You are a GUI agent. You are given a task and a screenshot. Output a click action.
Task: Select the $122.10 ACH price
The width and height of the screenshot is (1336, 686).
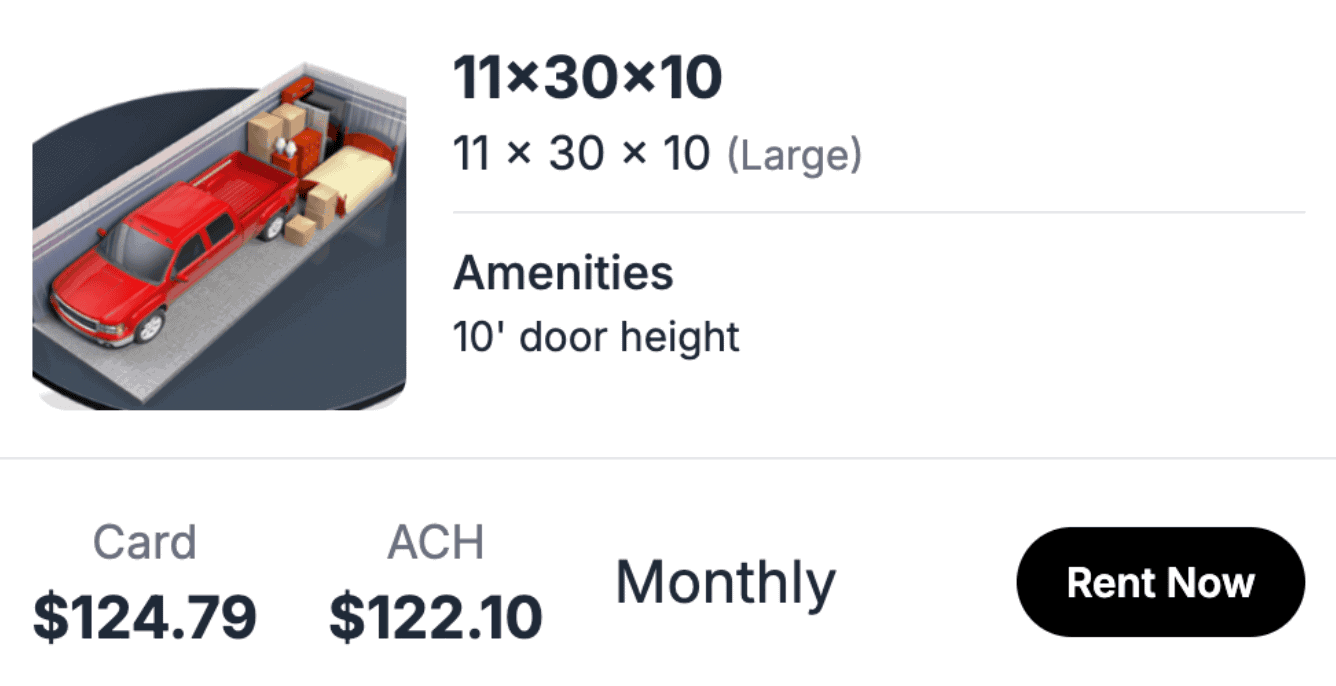point(435,616)
